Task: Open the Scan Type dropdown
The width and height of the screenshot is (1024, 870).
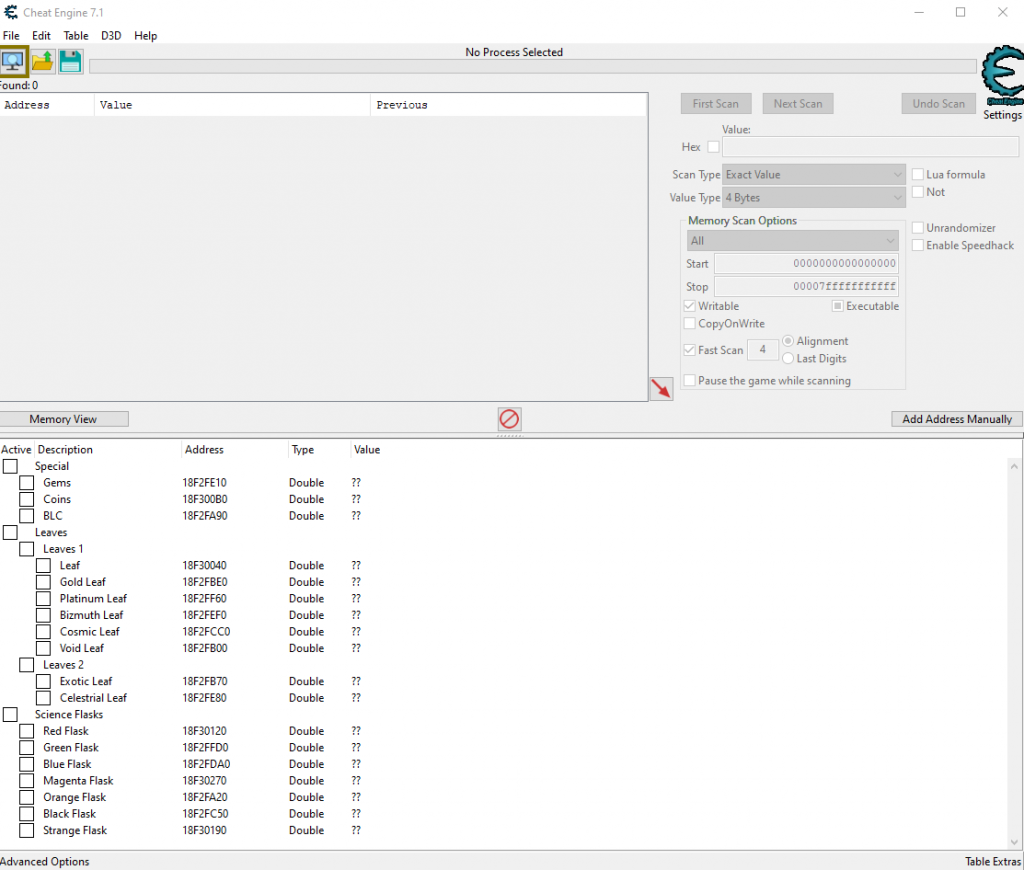Action: point(814,174)
